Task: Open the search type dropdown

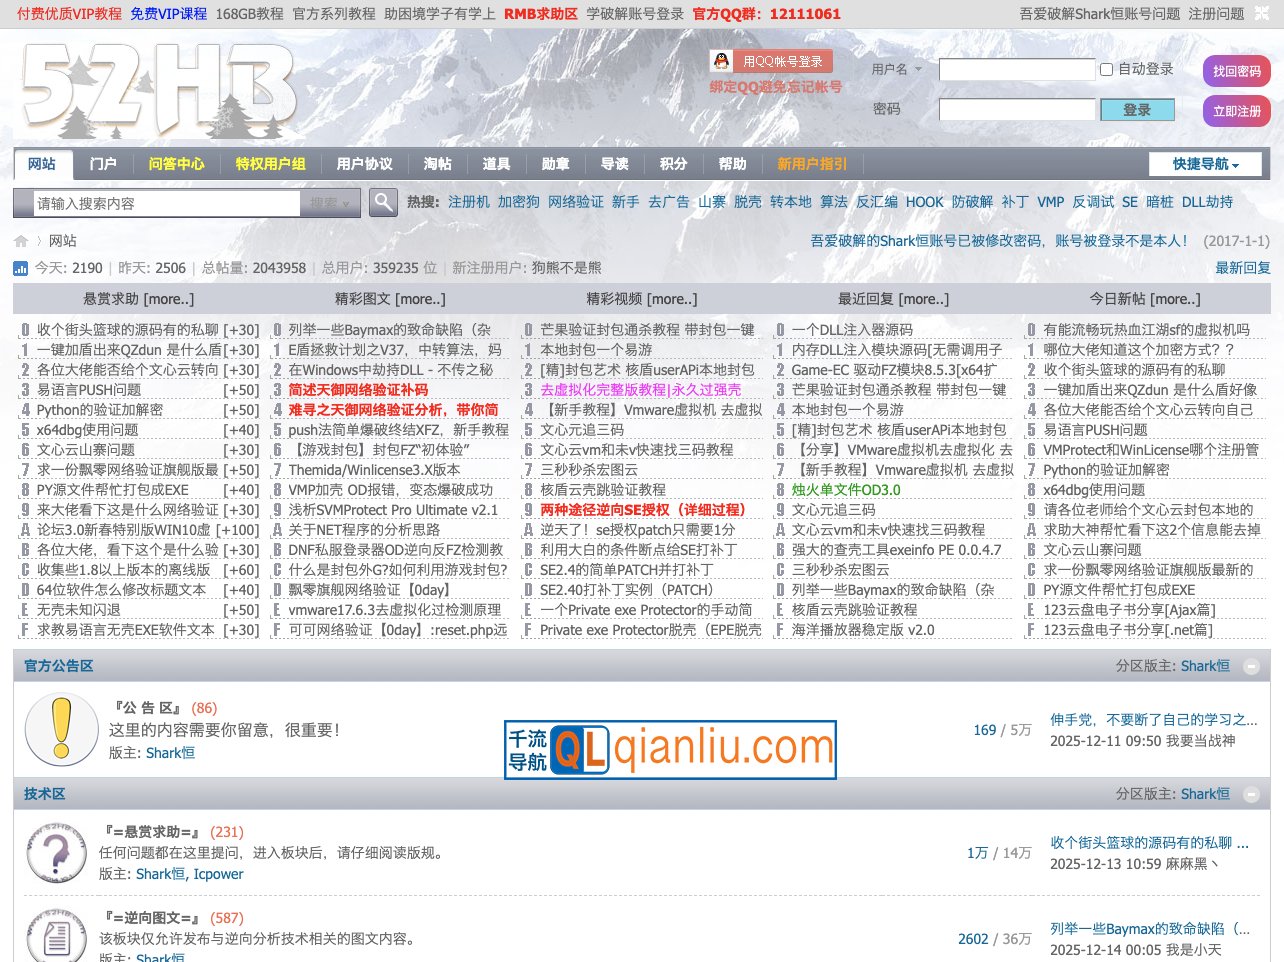Action: [x=329, y=203]
